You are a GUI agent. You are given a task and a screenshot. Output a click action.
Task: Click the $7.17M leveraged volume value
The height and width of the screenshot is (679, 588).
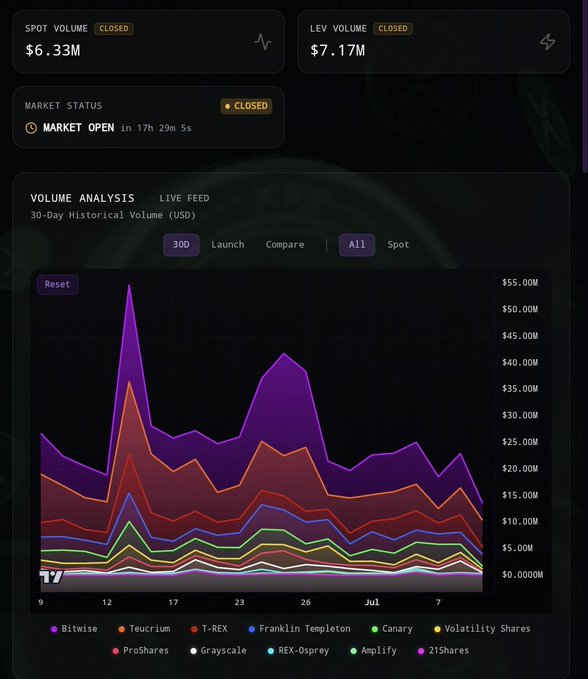pyautogui.click(x=337, y=50)
